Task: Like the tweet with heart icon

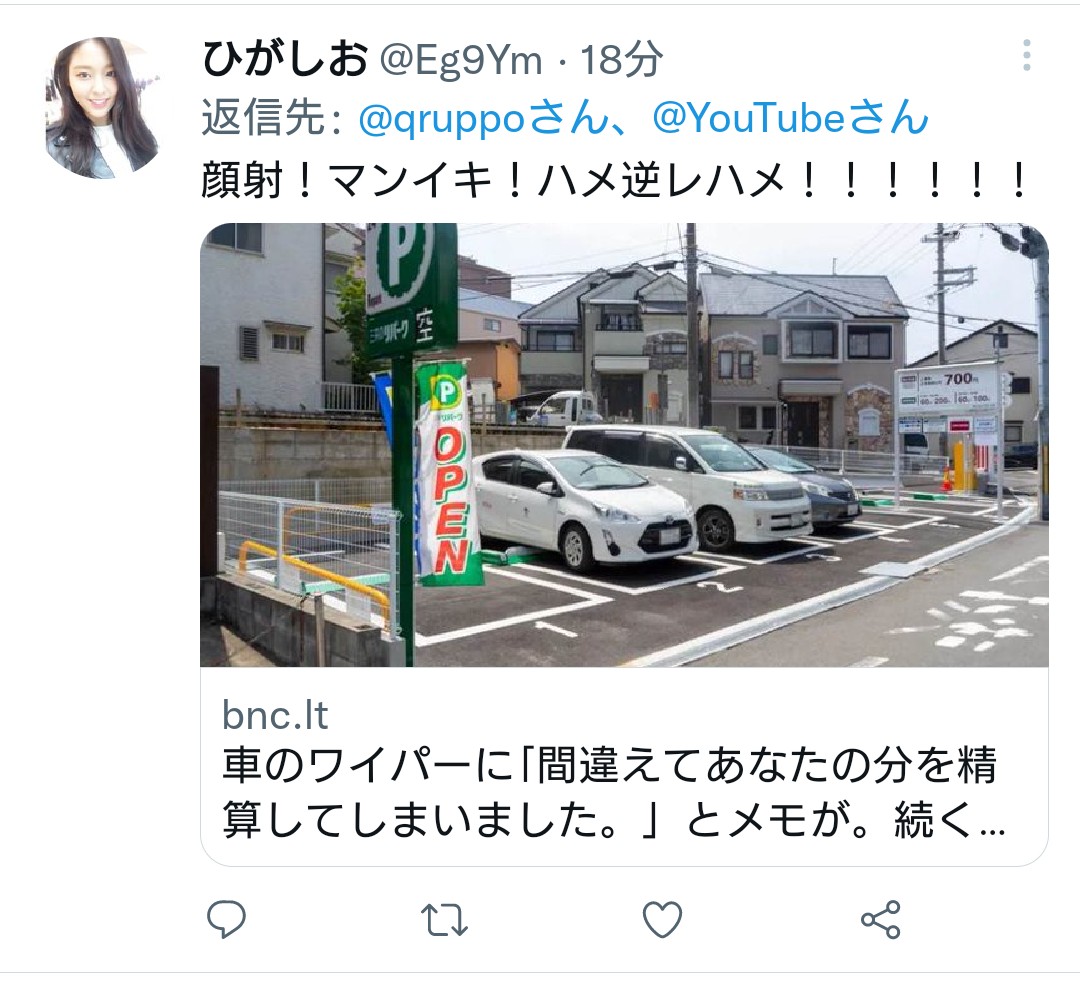Action: pyautogui.click(x=662, y=920)
